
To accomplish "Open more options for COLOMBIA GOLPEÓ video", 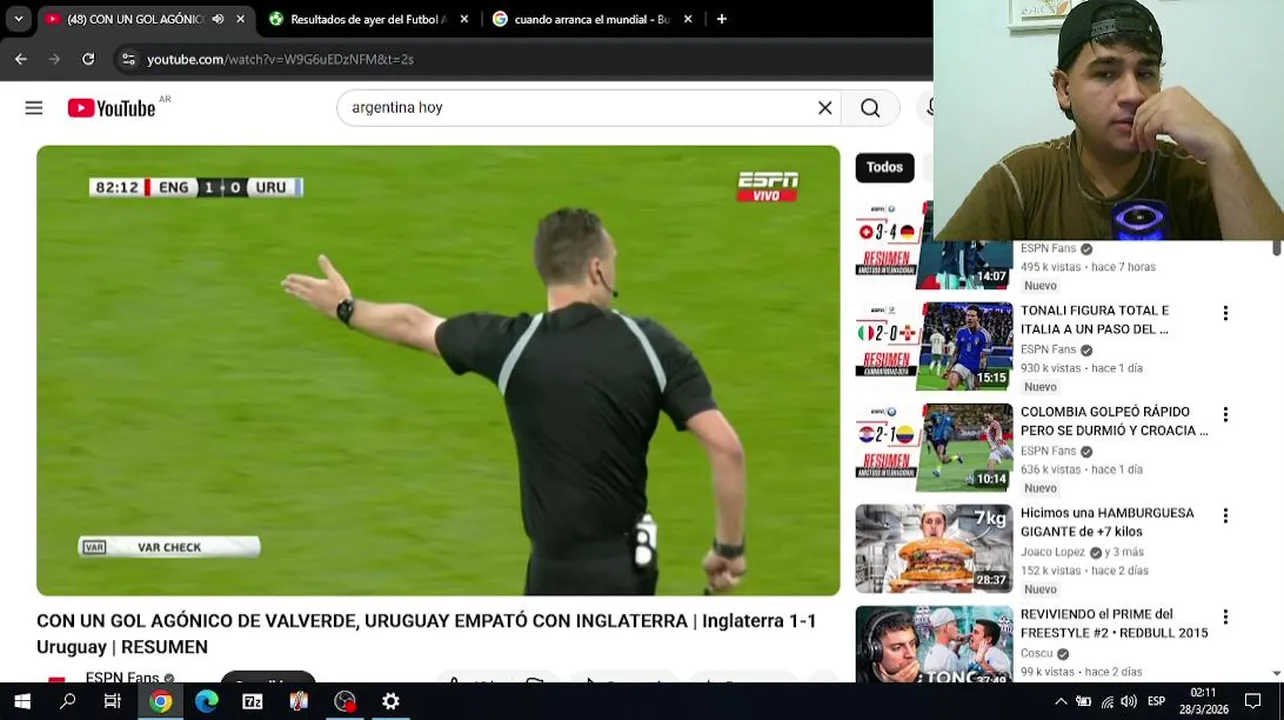I will click(x=1225, y=415).
